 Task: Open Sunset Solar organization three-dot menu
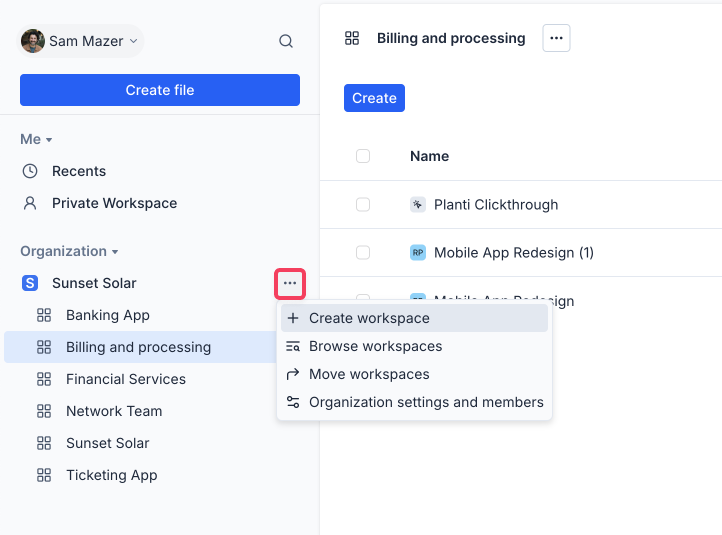(289, 283)
